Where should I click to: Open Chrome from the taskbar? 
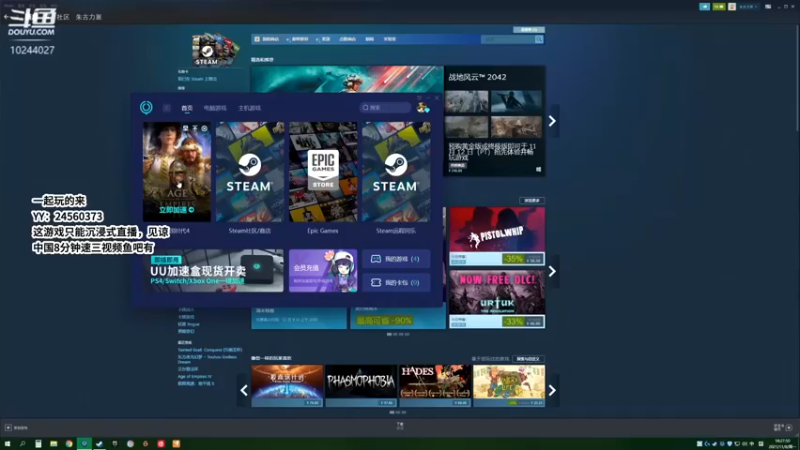(x=69, y=444)
